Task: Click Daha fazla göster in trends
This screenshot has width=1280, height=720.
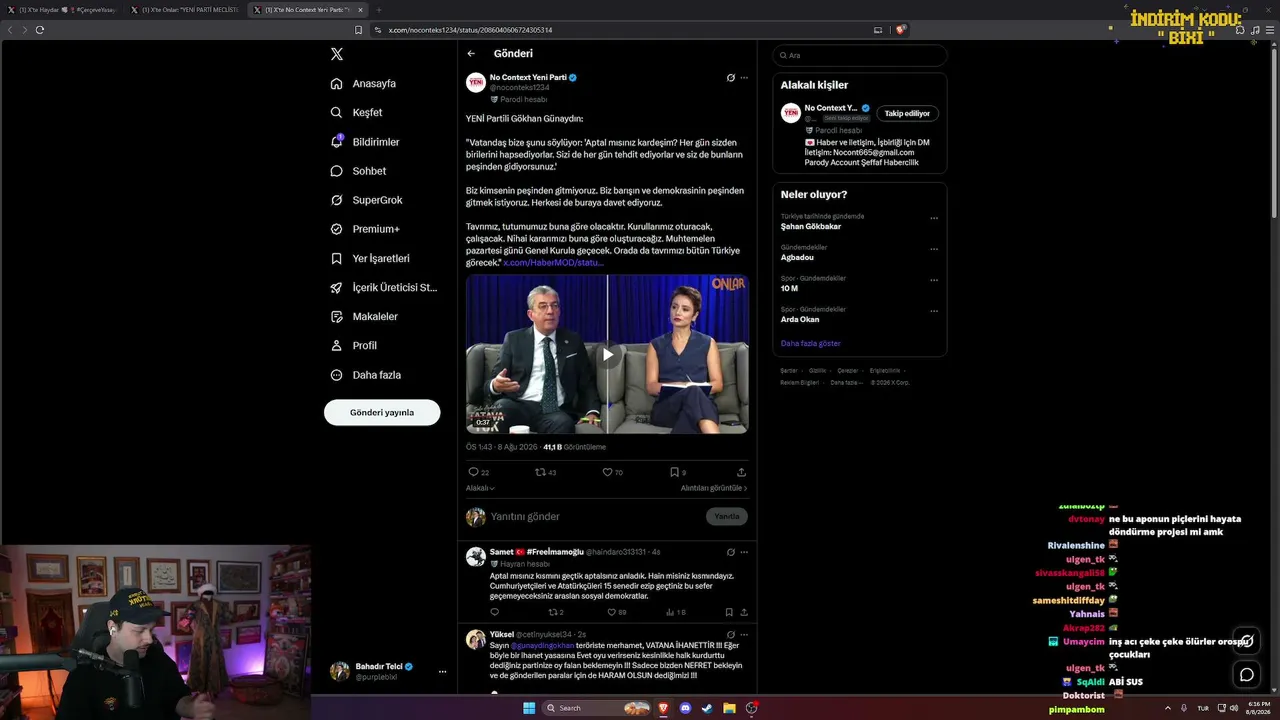Action: (x=811, y=343)
